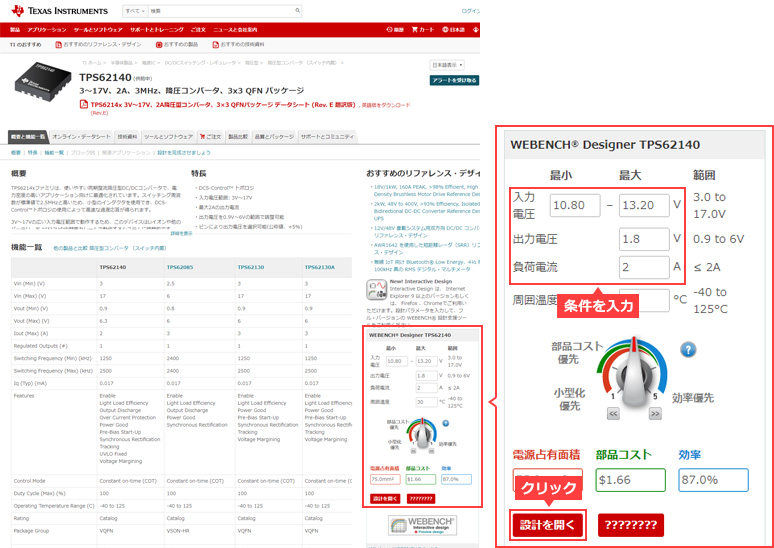
Task: Click small 設計を開く button in page panel
Action: point(385,499)
